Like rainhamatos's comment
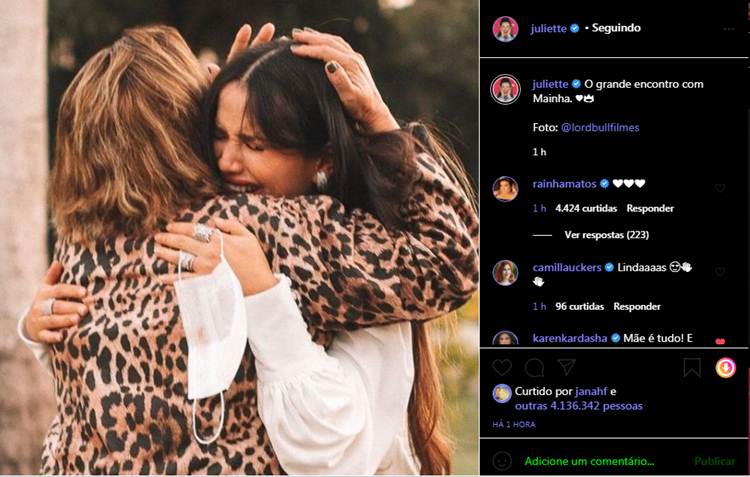Viewport: 750px width, 477px height. tap(720, 188)
